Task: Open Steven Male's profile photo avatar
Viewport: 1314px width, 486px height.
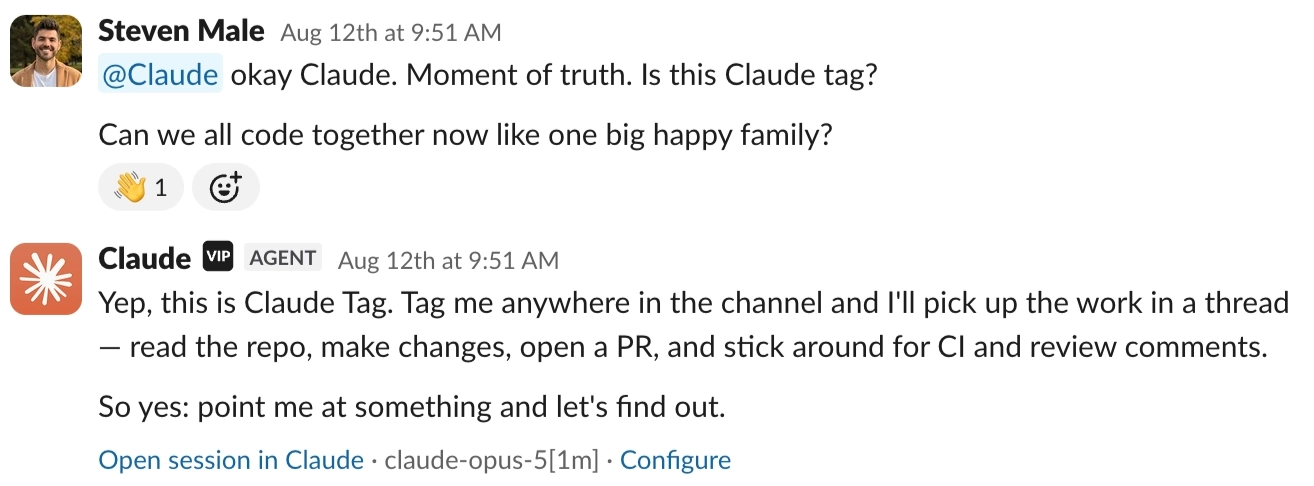Action: pyautogui.click(x=46, y=51)
